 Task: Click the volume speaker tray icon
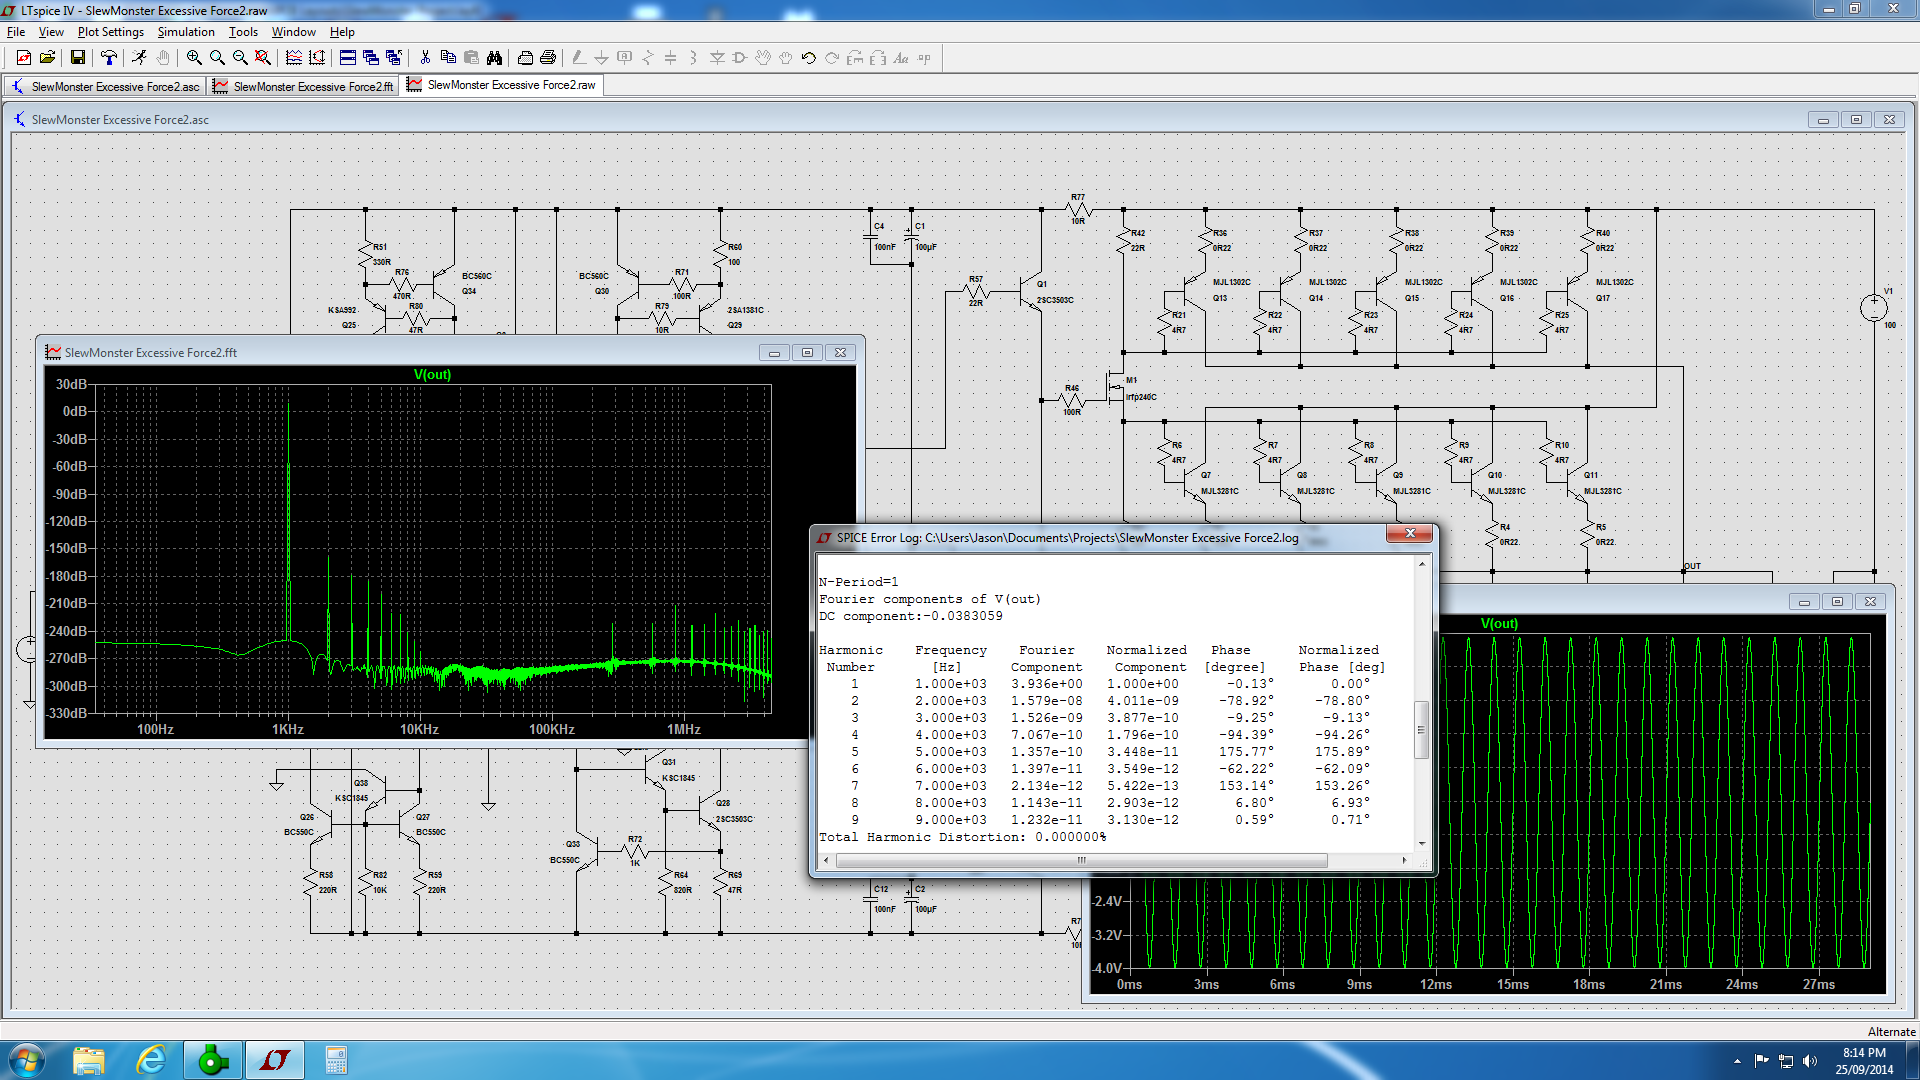(x=1809, y=1061)
